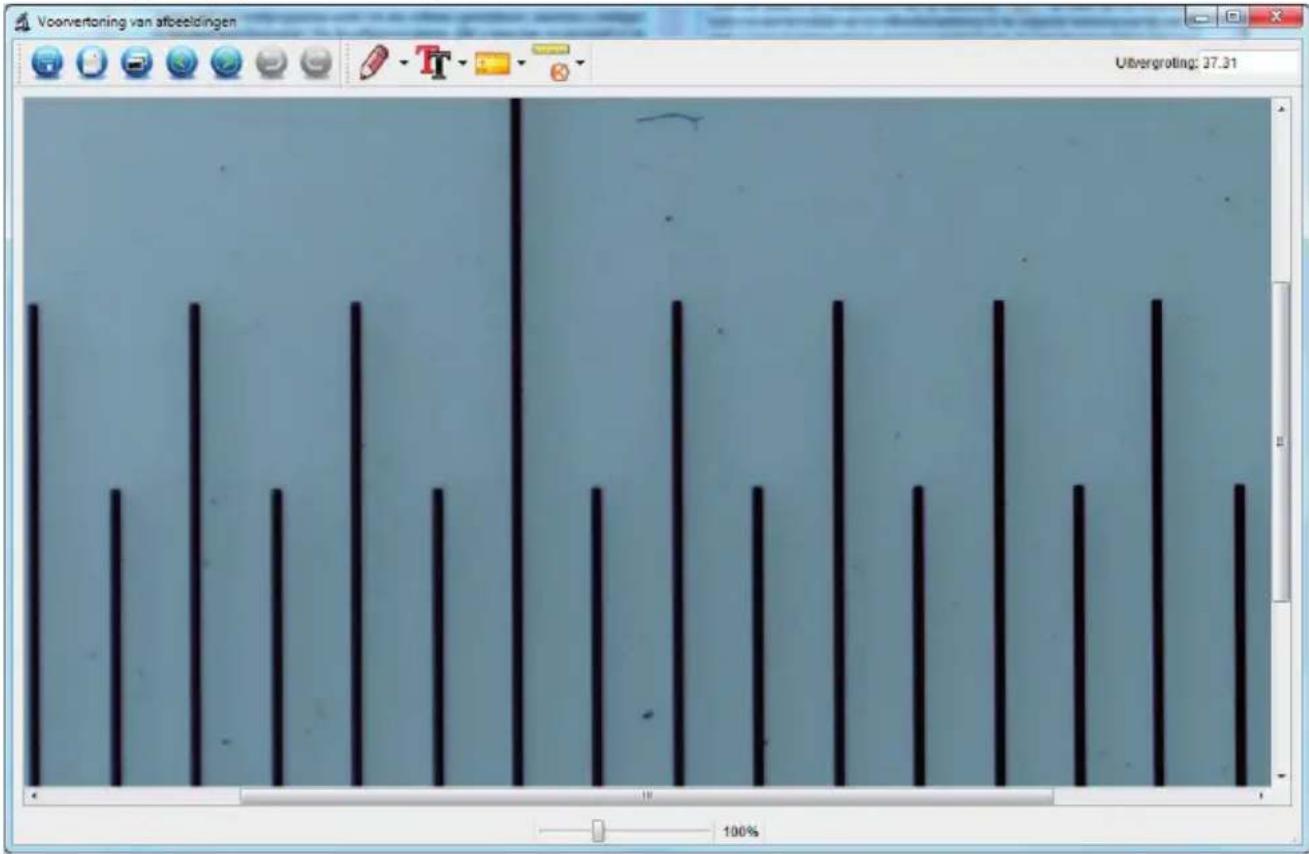Click the greyed-out Redo icon

click(315, 63)
